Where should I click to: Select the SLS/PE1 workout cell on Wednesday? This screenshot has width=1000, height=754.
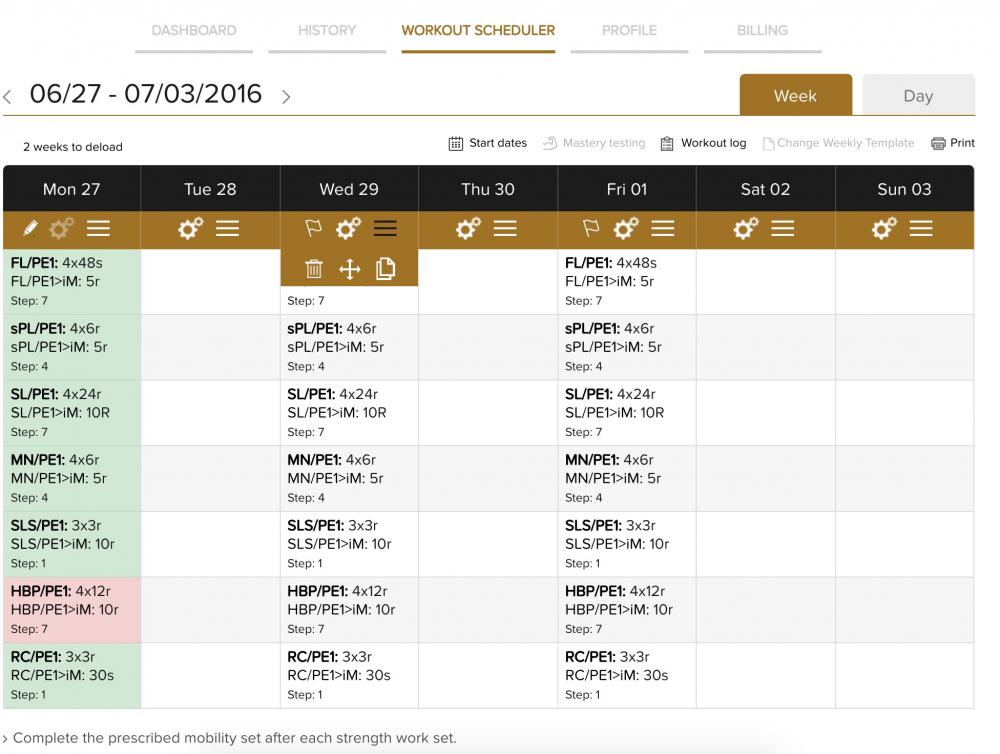tap(349, 544)
